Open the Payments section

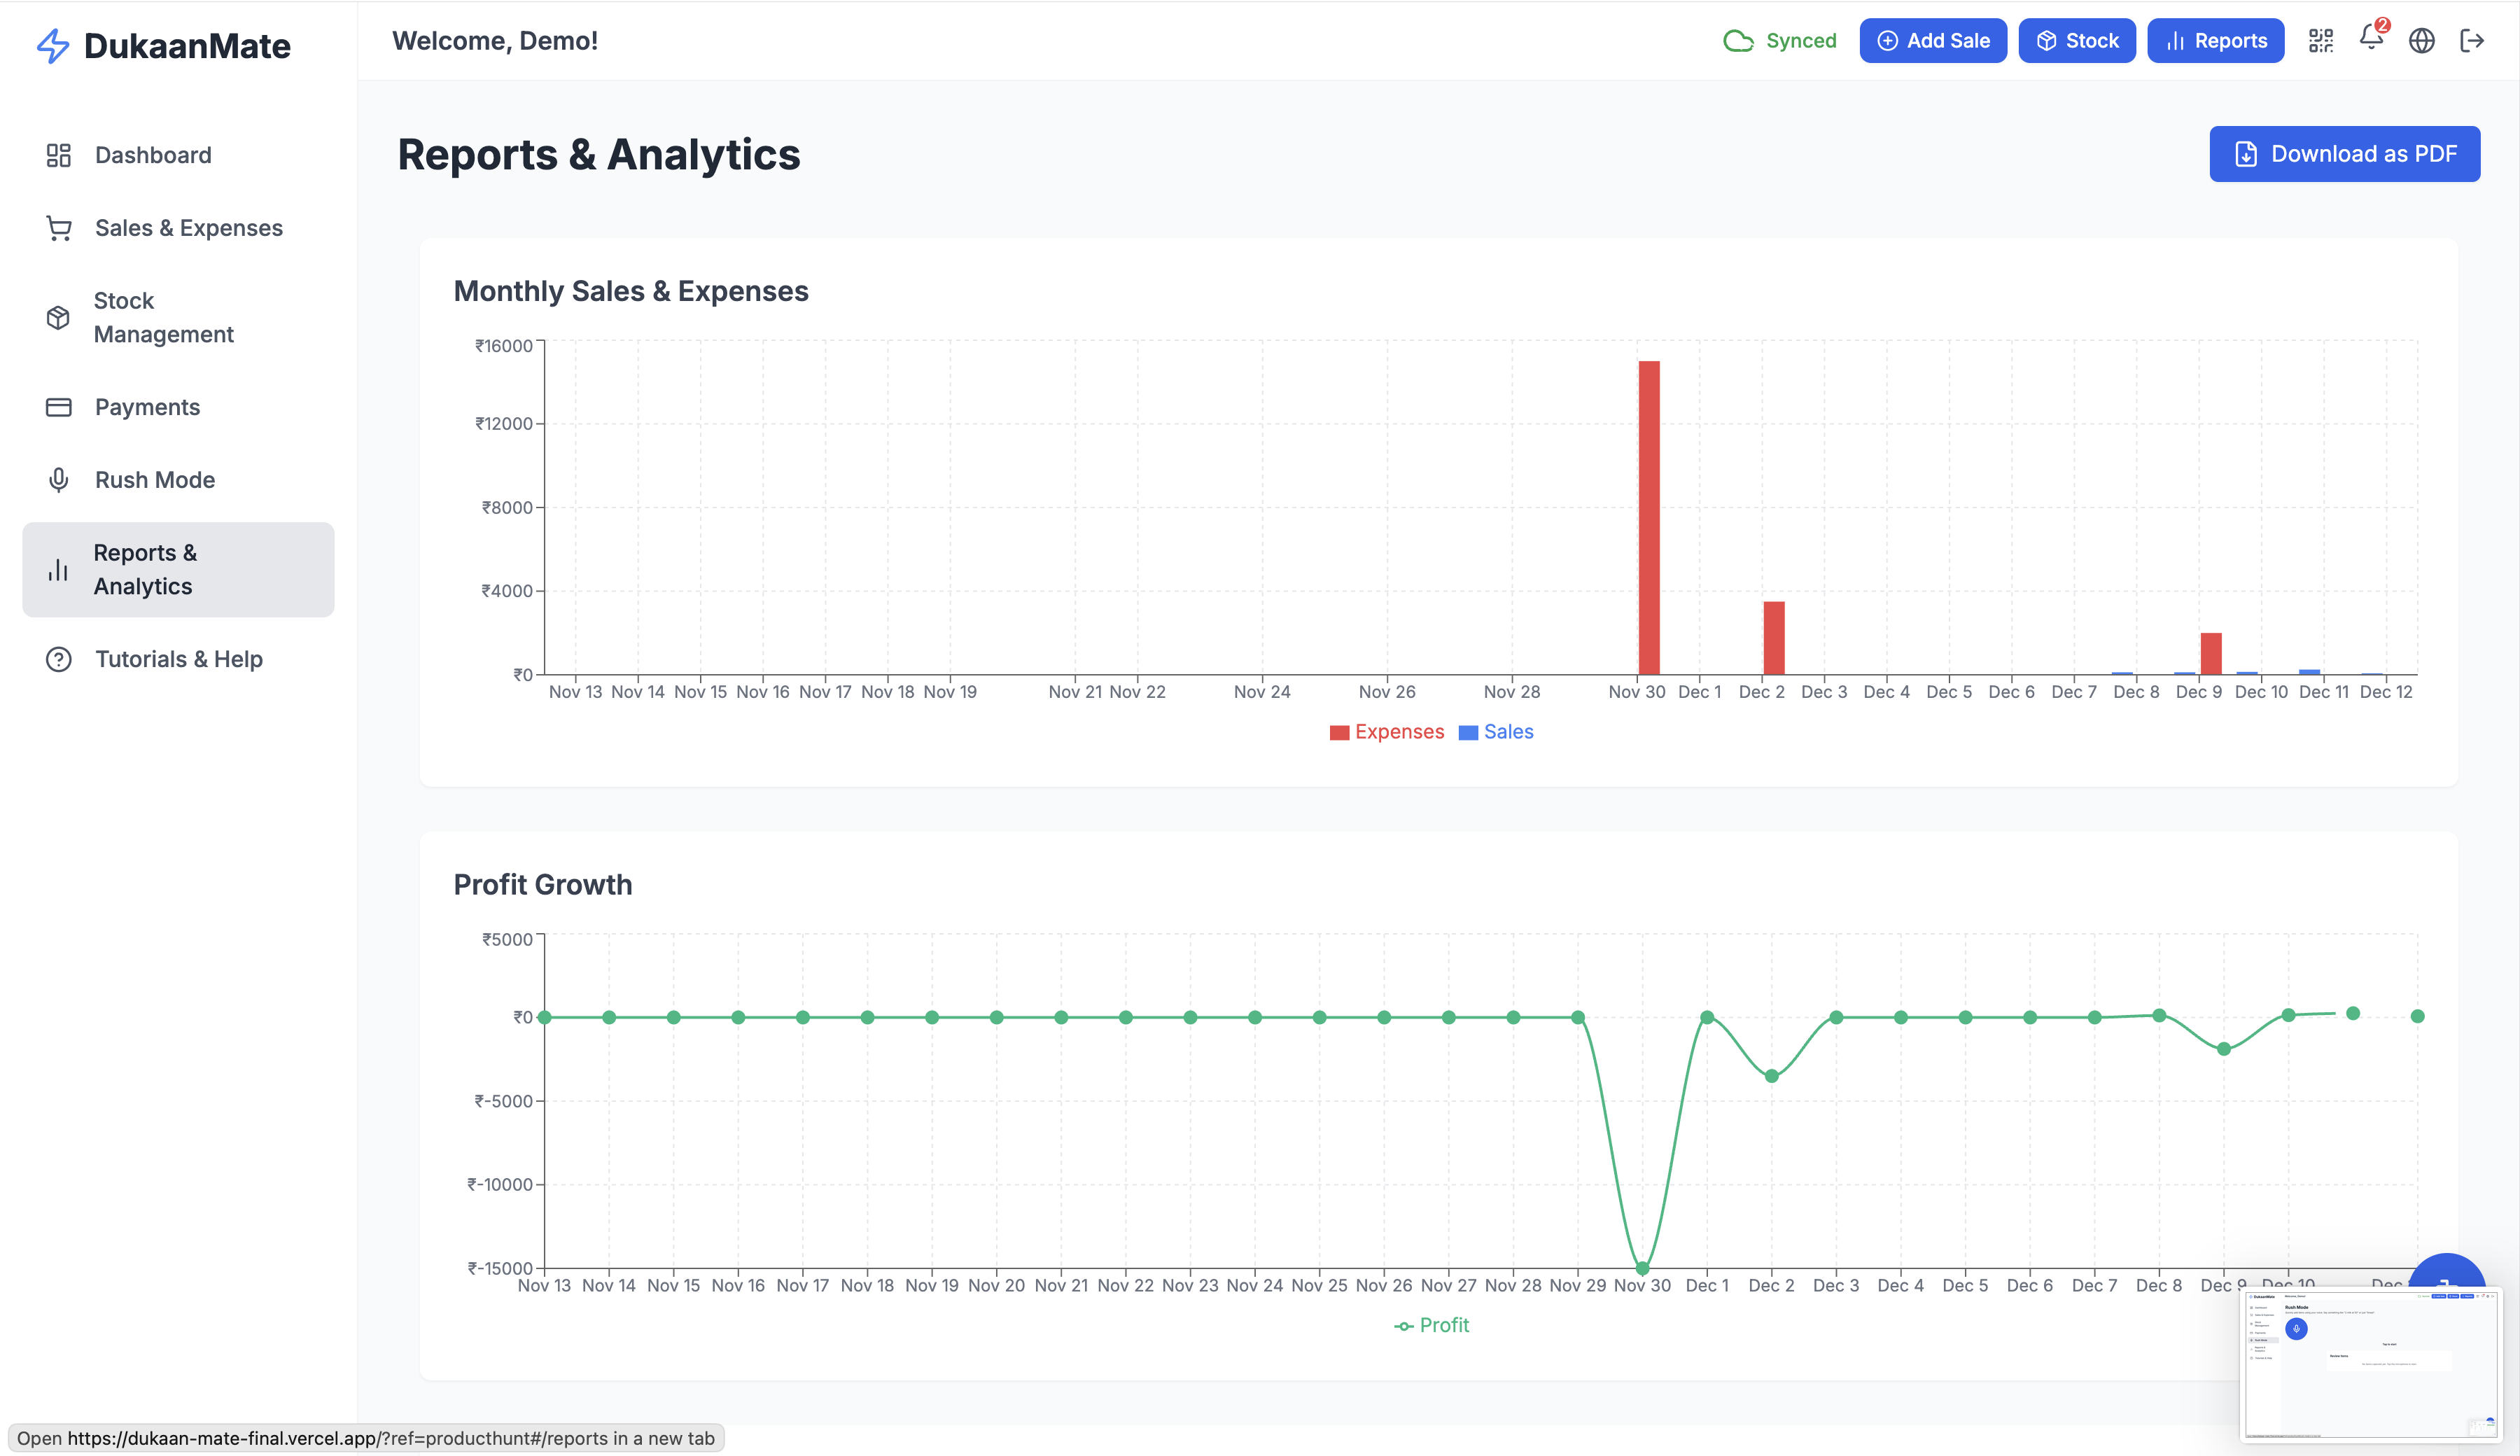click(x=147, y=407)
